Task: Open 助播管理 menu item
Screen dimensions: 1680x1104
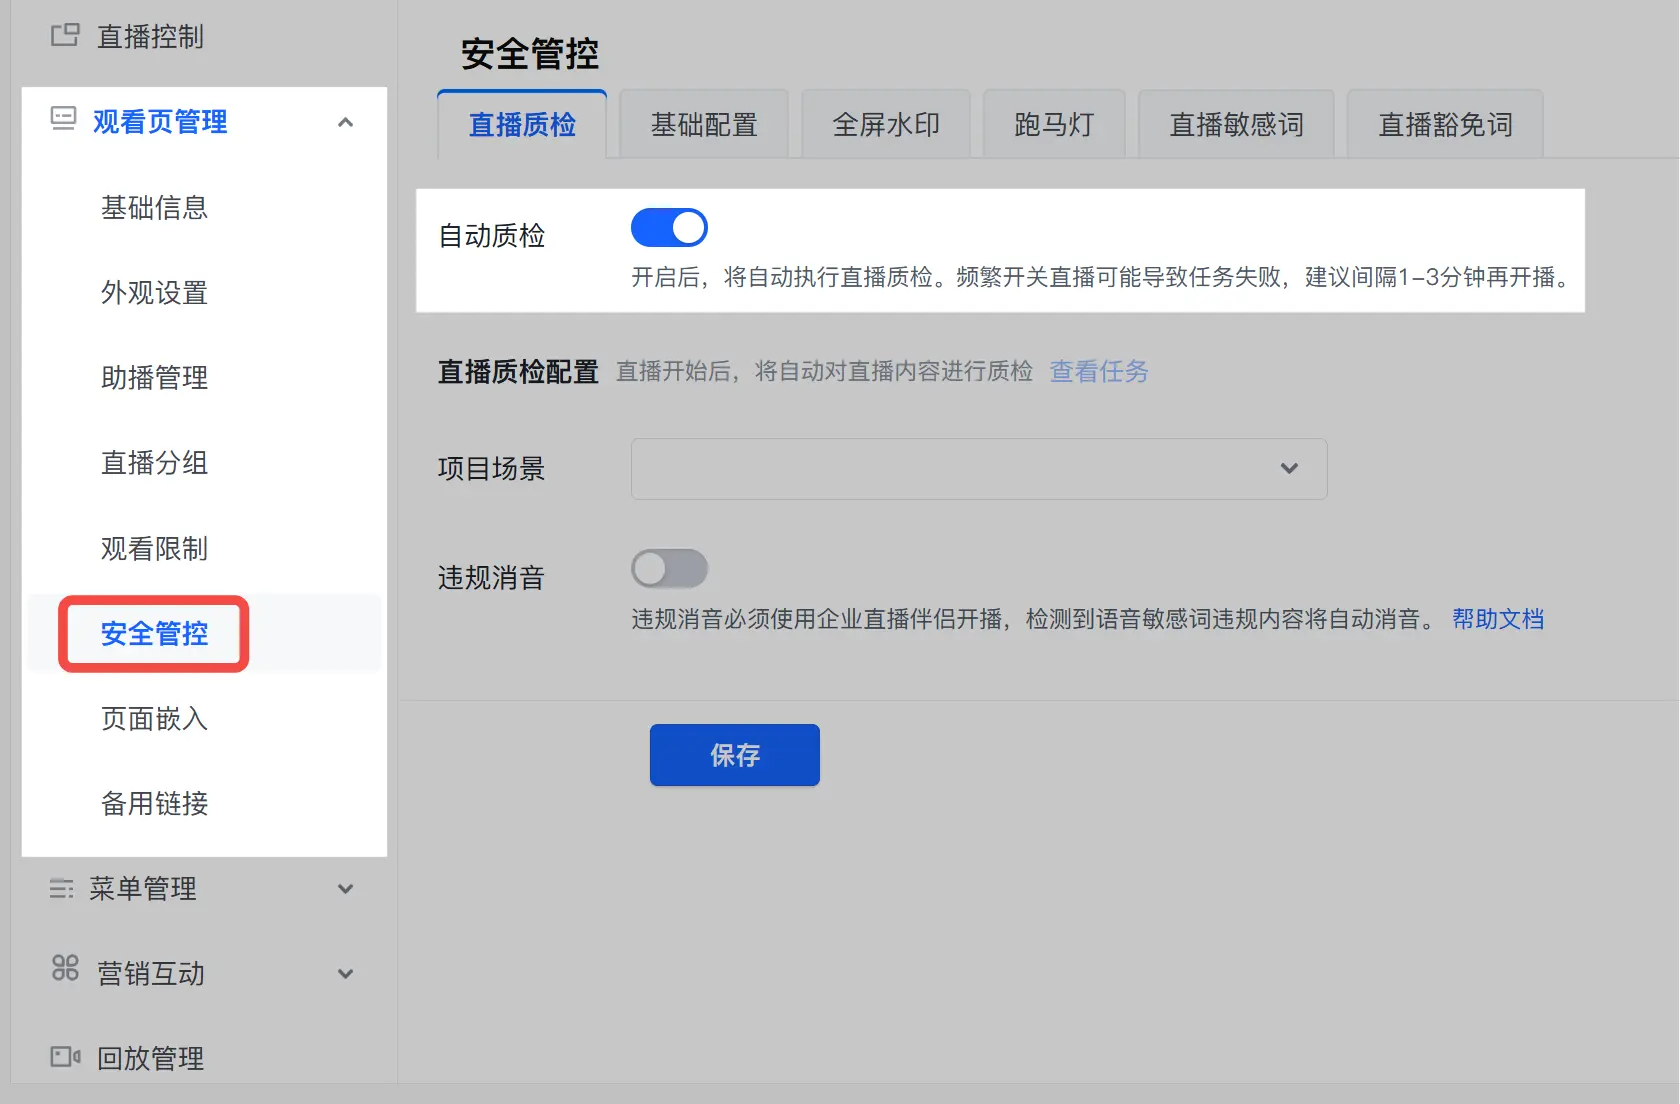Action: [154, 377]
